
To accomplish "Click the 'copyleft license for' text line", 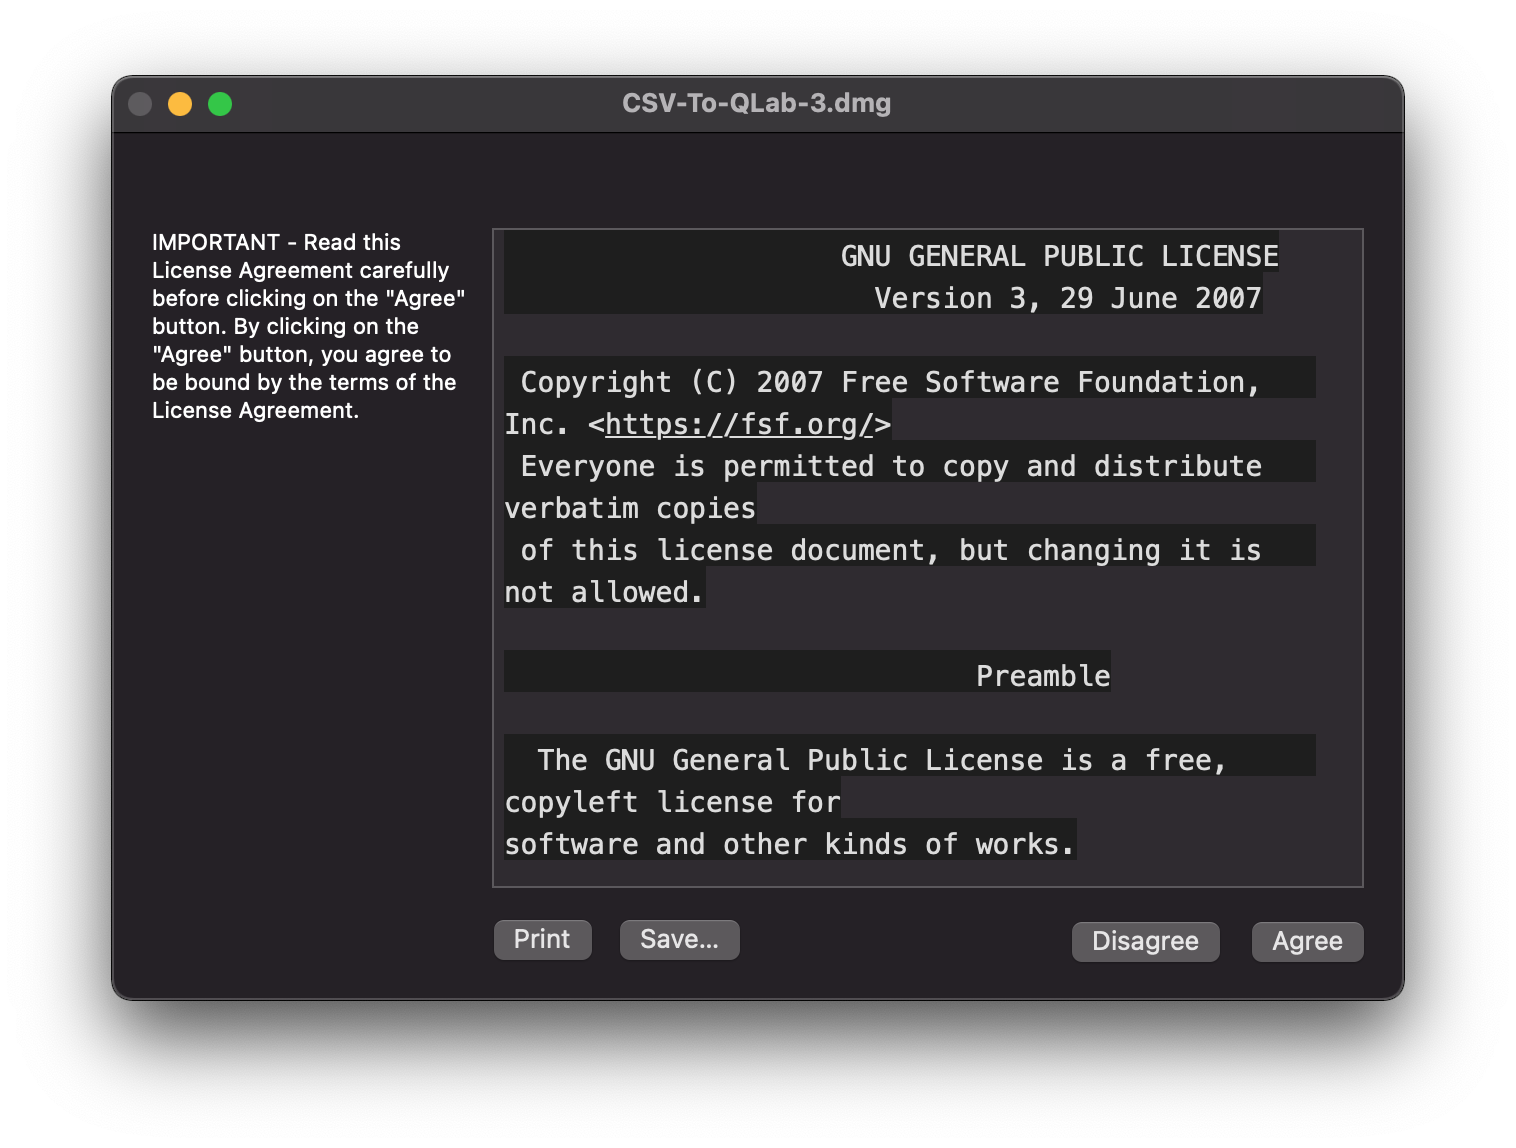I will pyautogui.click(x=672, y=802).
